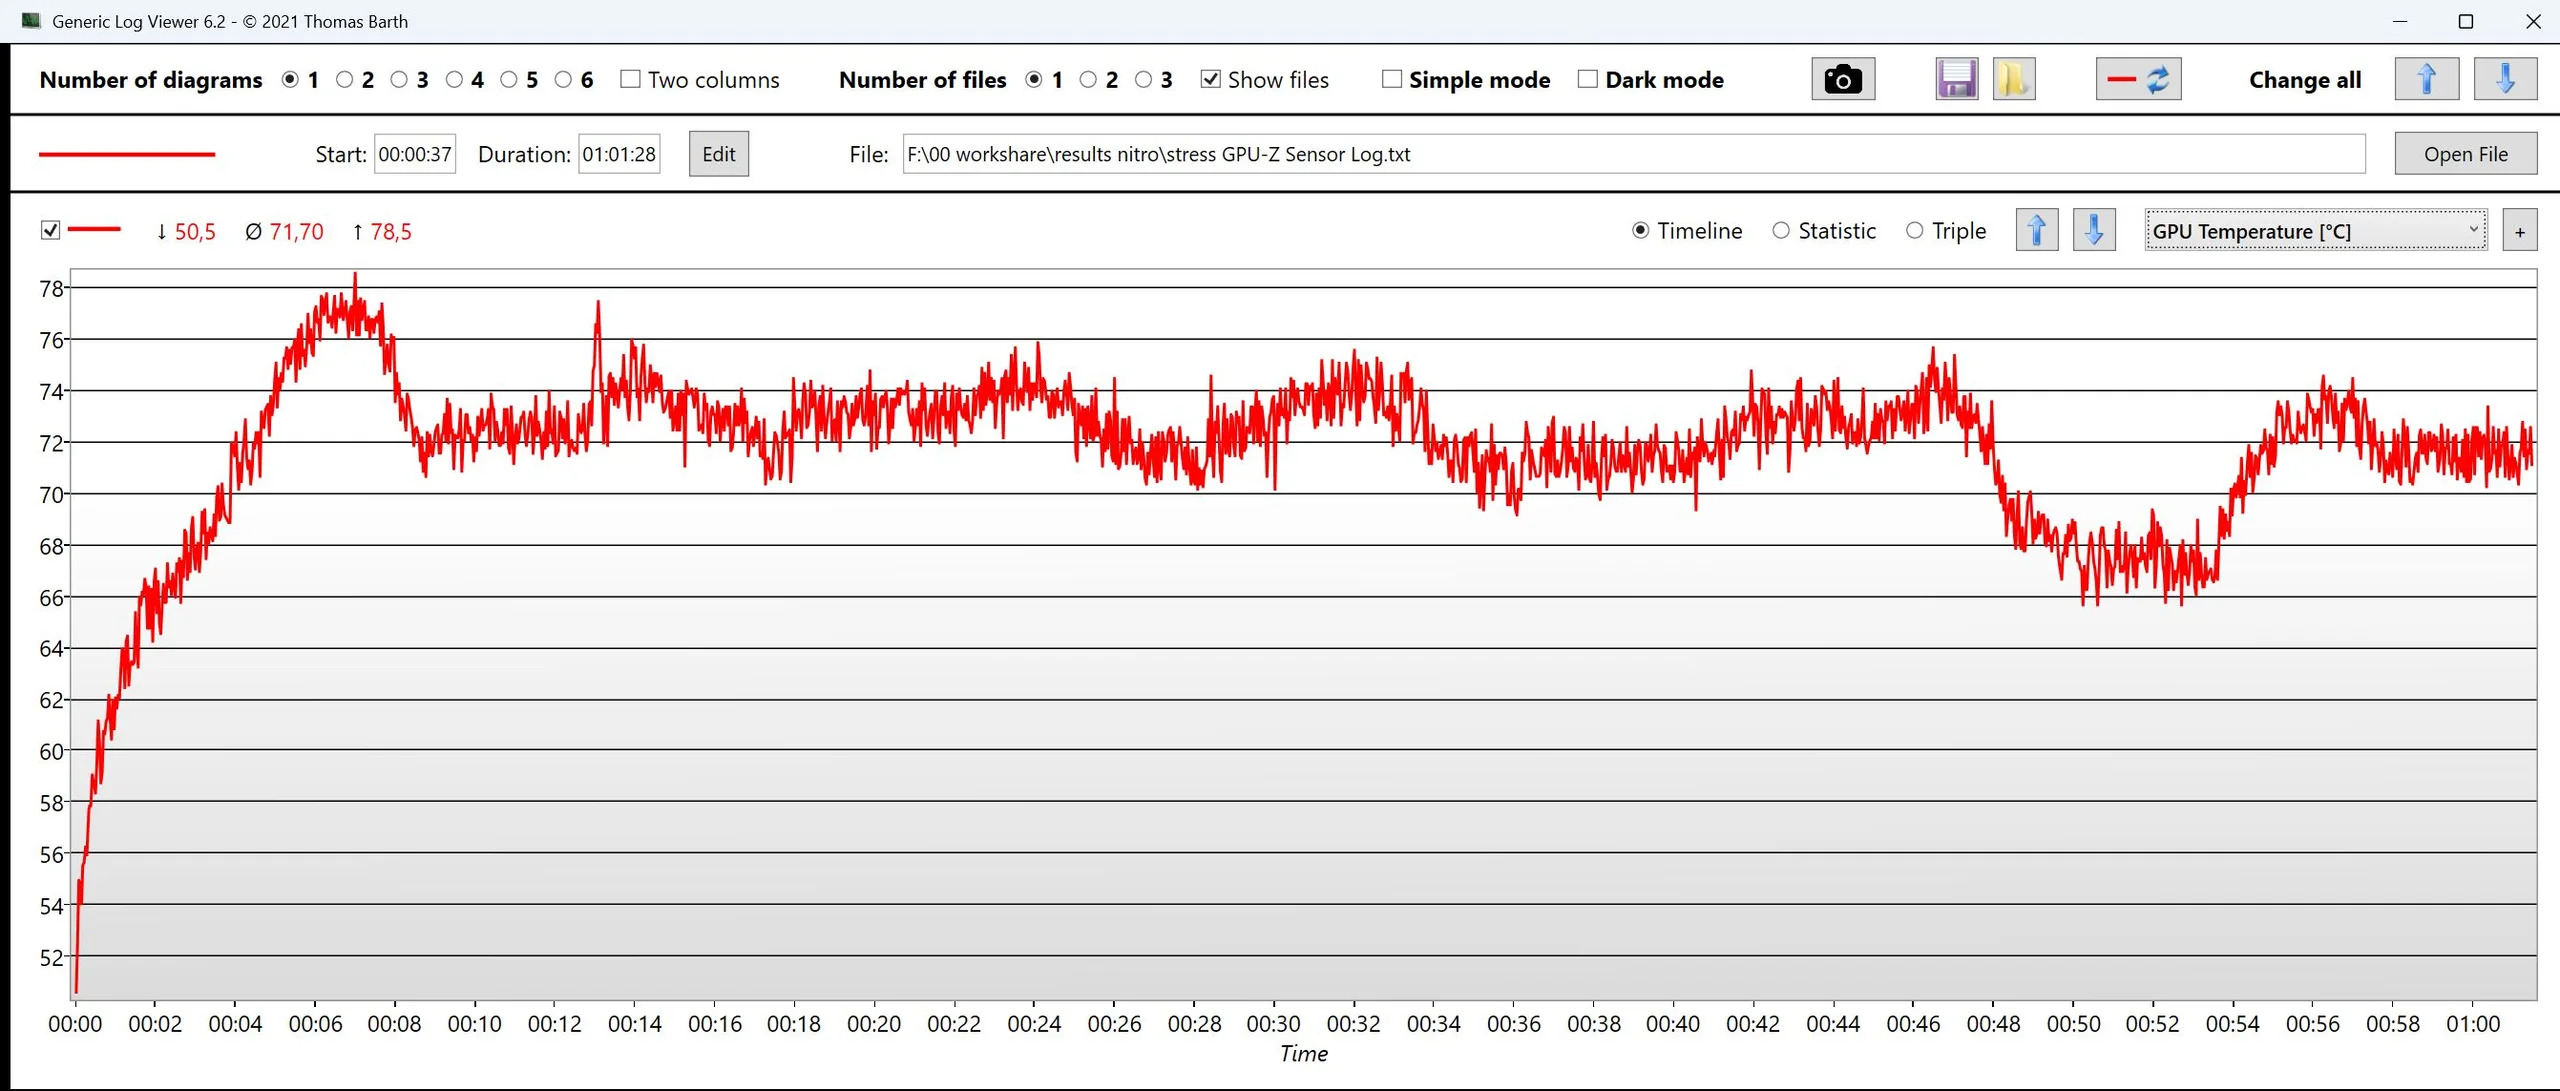Click the camera screenshot icon
The width and height of the screenshot is (2560, 1091).
click(x=1842, y=79)
